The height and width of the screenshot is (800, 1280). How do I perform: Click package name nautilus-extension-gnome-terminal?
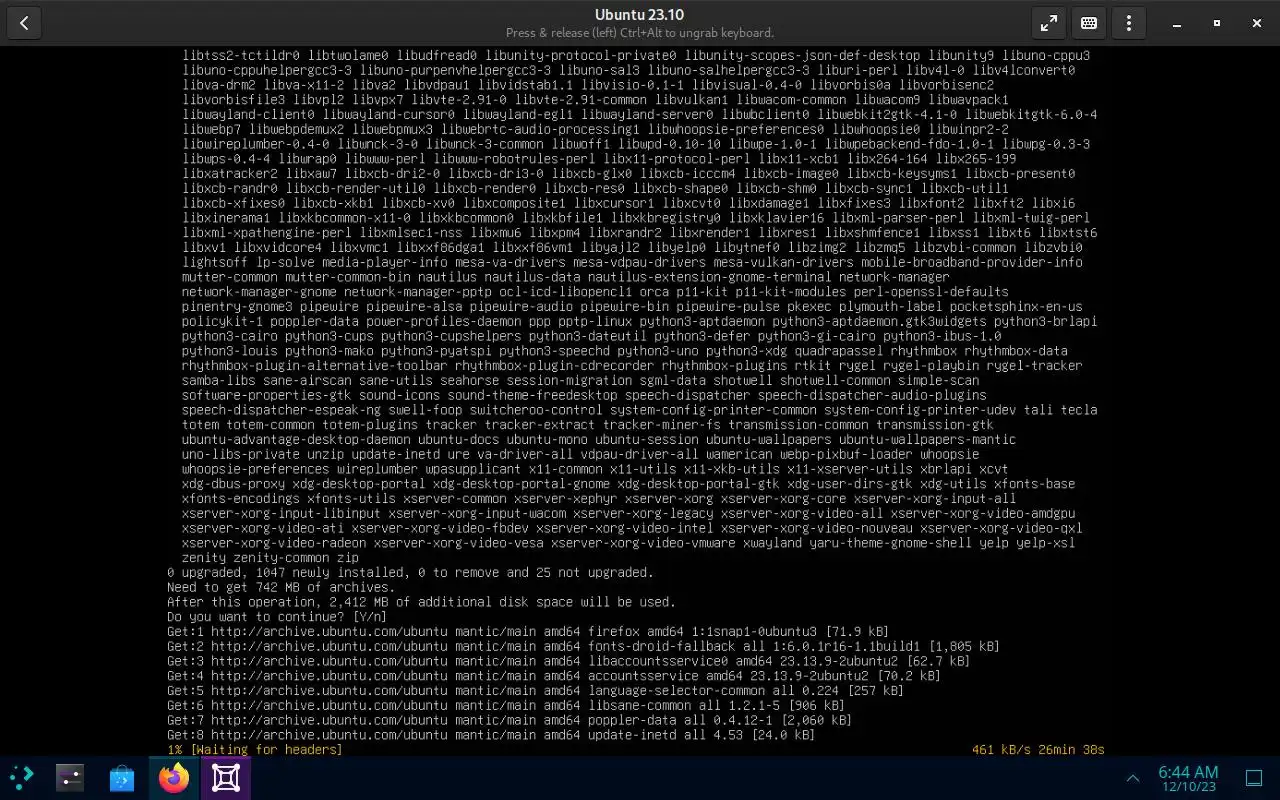[709, 277]
